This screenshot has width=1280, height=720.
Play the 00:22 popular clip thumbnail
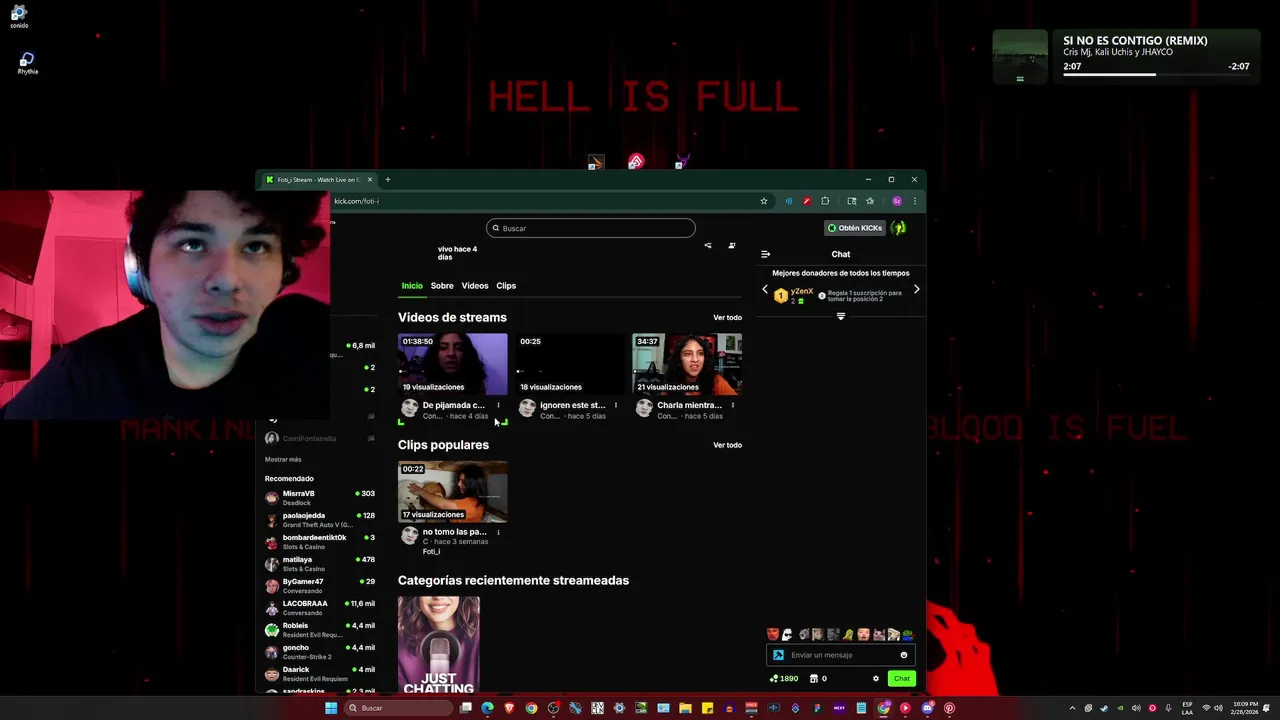(x=452, y=491)
